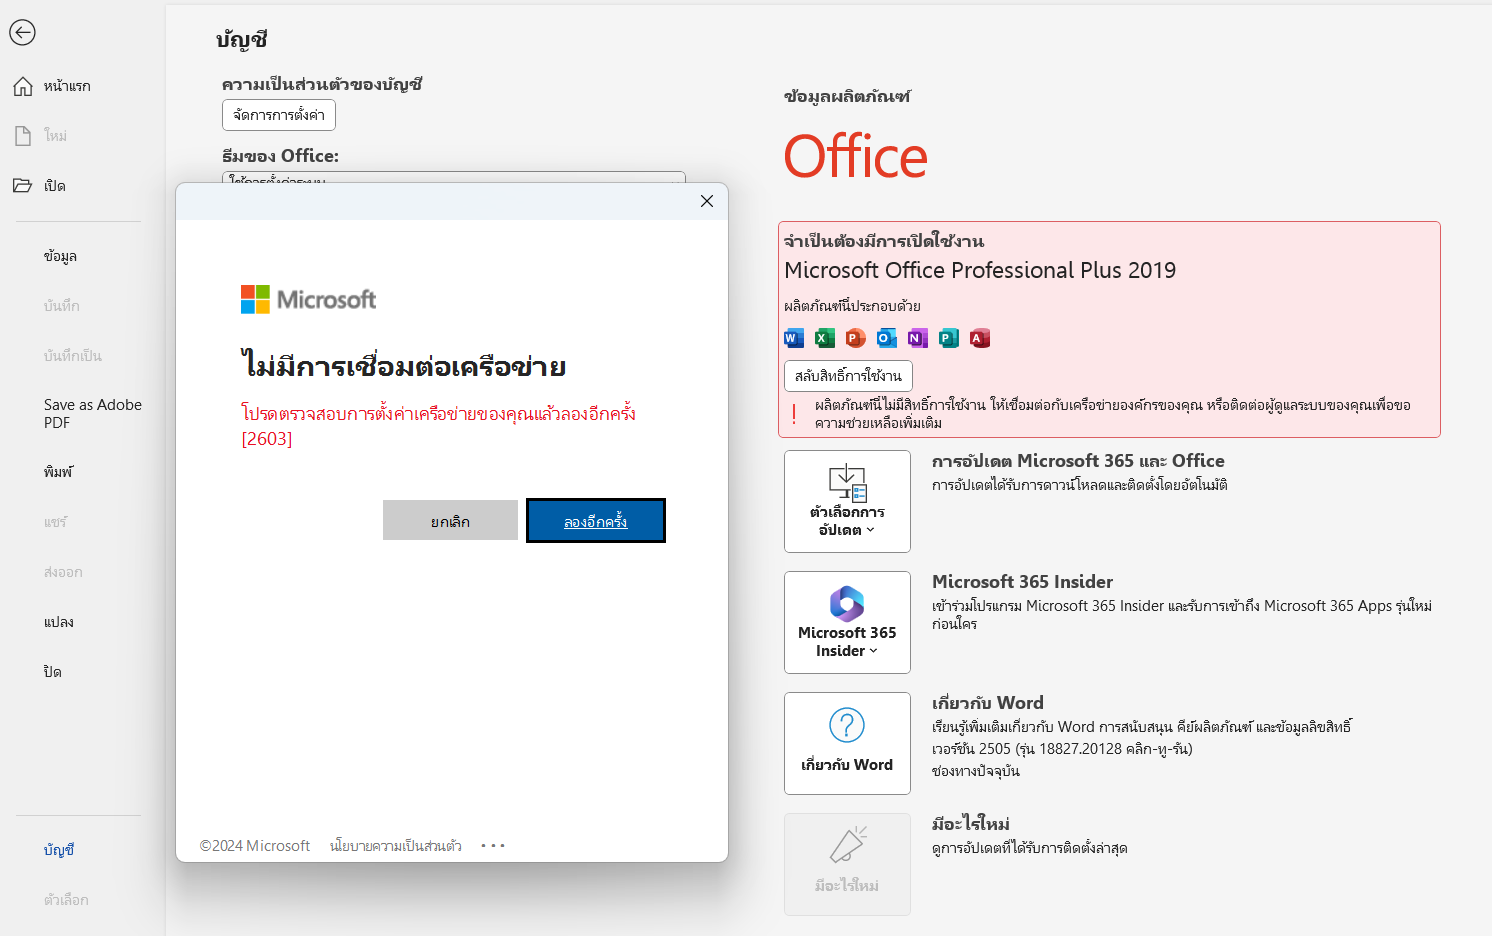The height and width of the screenshot is (936, 1492).
Task: Click the red exclamation warning icon
Action: tap(794, 414)
